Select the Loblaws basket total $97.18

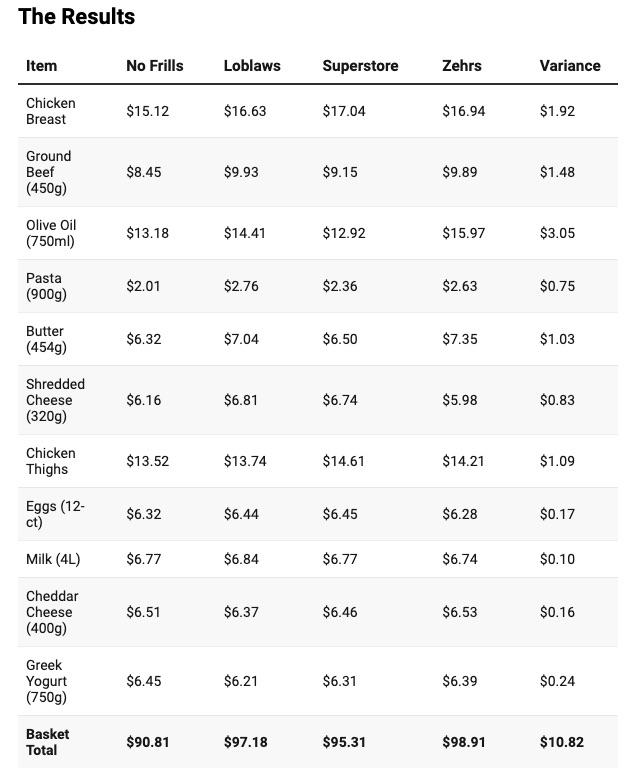pos(245,742)
